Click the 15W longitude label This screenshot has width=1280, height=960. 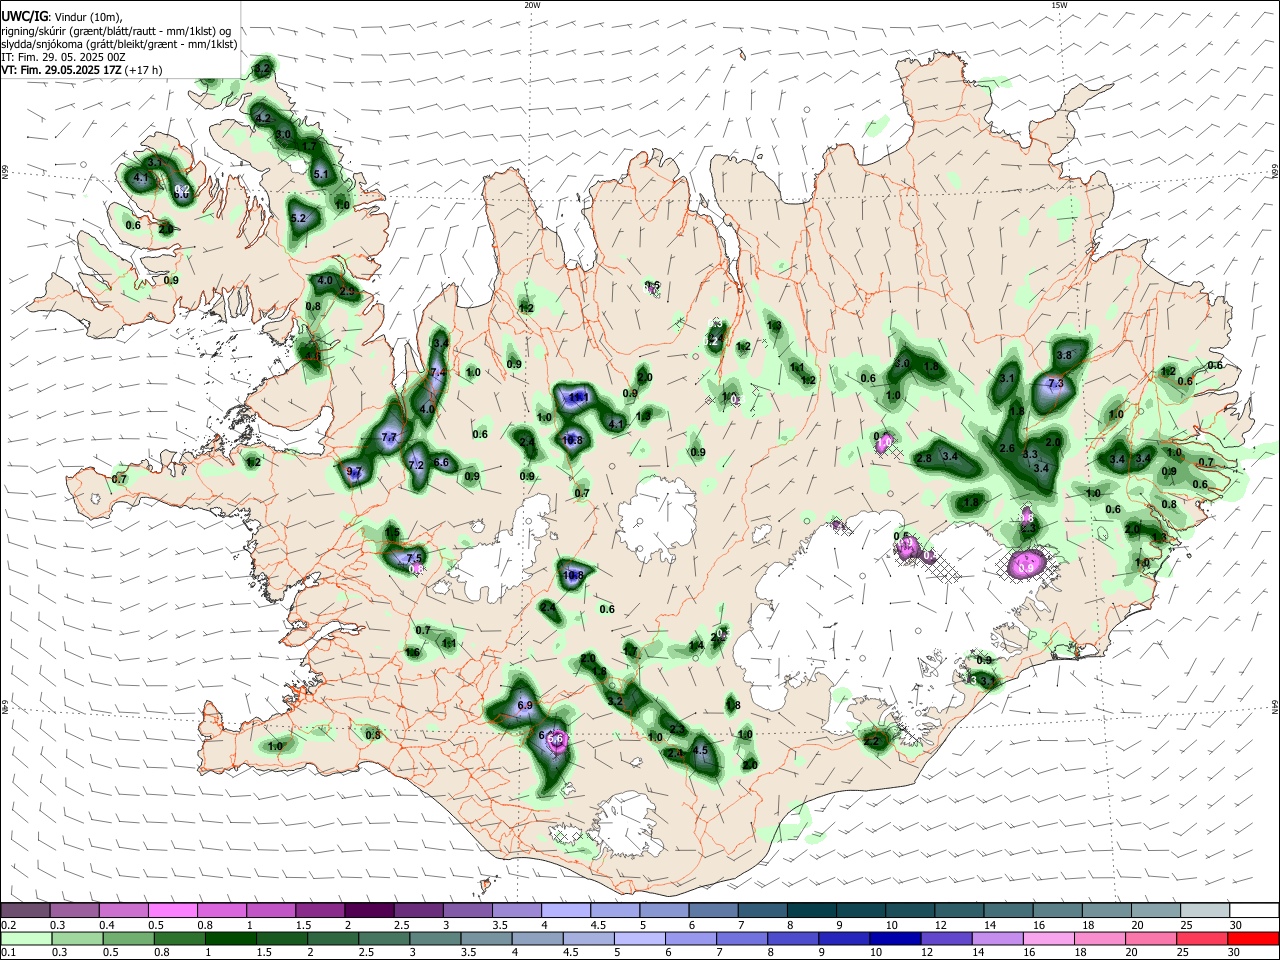point(1059,5)
